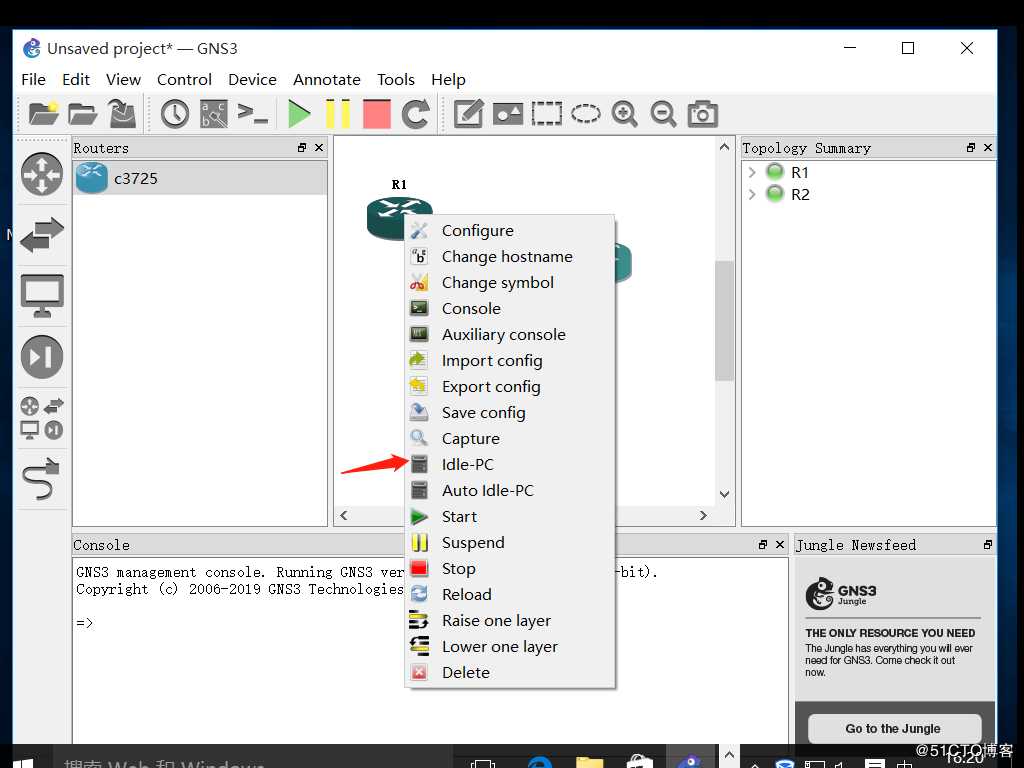The width and height of the screenshot is (1024, 768).
Task: Click the Save project as icon
Action: [122, 114]
